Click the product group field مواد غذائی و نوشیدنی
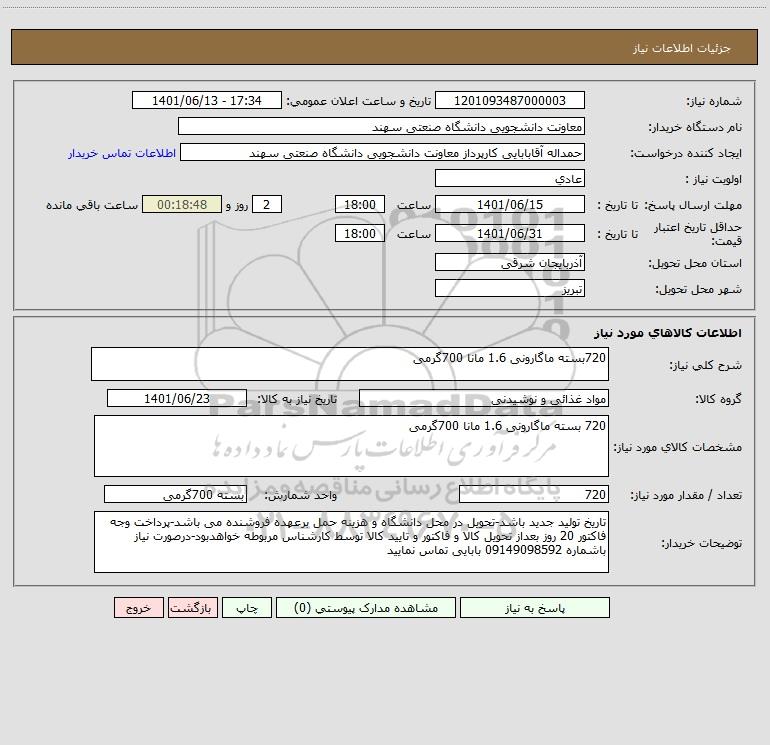The width and height of the screenshot is (770, 745). tap(484, 398)
